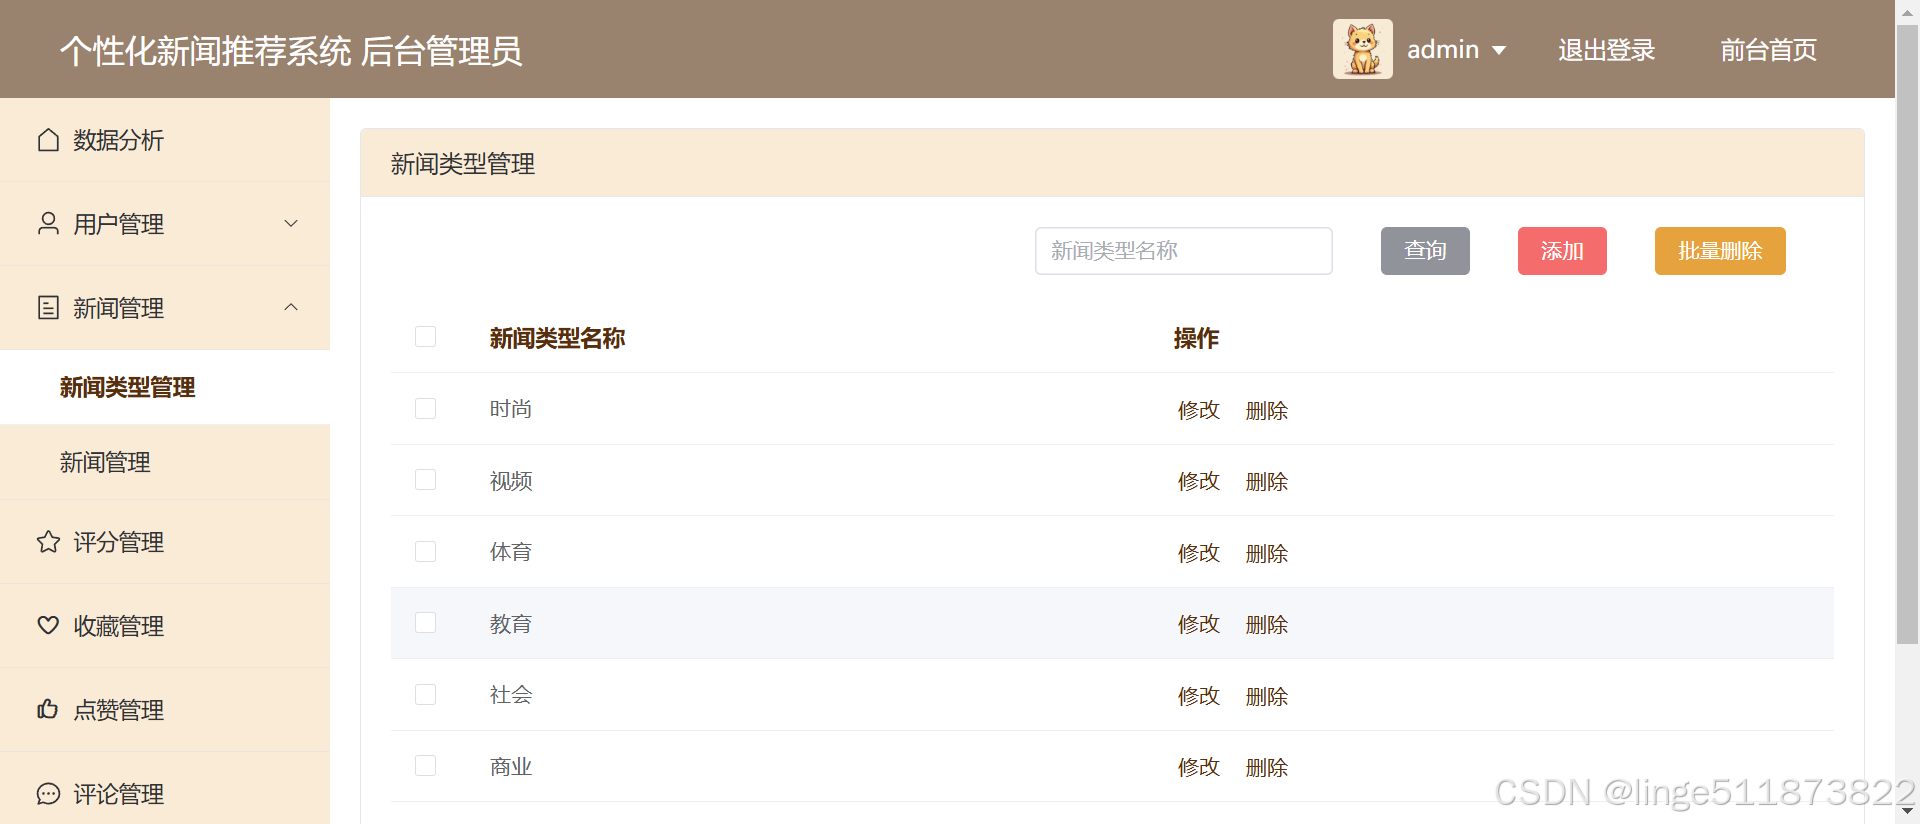1920x824 pixels.
Task: Check the checkbox for 时尚 row
Action: click(x=425, y=408)
